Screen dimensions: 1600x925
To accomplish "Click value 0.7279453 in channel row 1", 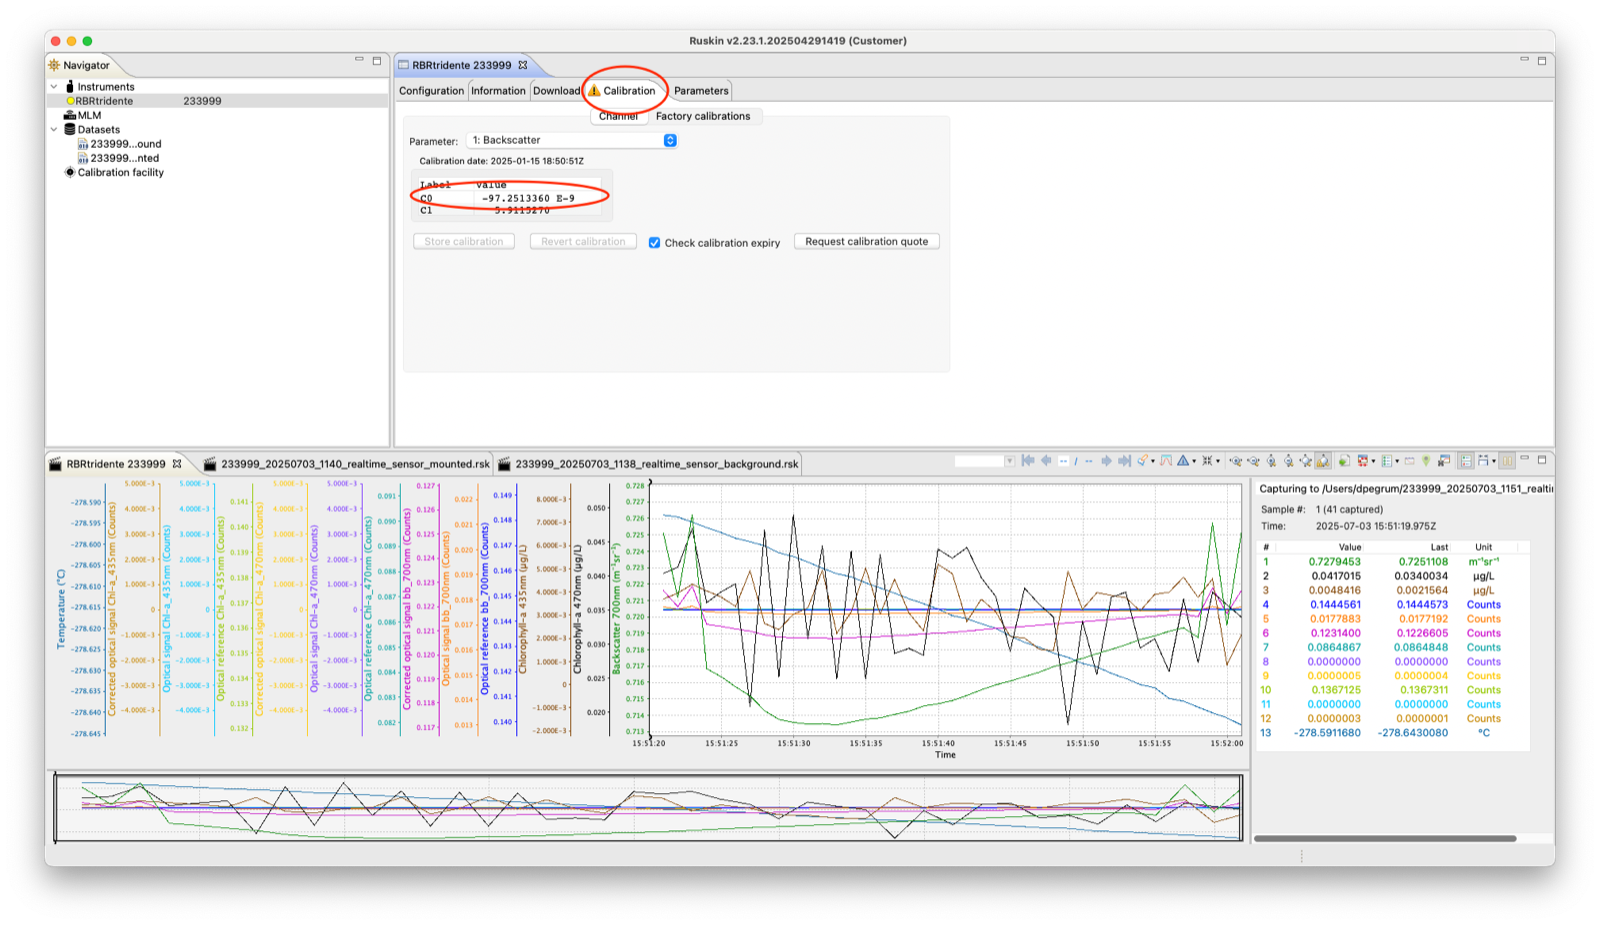I will [x=1334, y=562].
